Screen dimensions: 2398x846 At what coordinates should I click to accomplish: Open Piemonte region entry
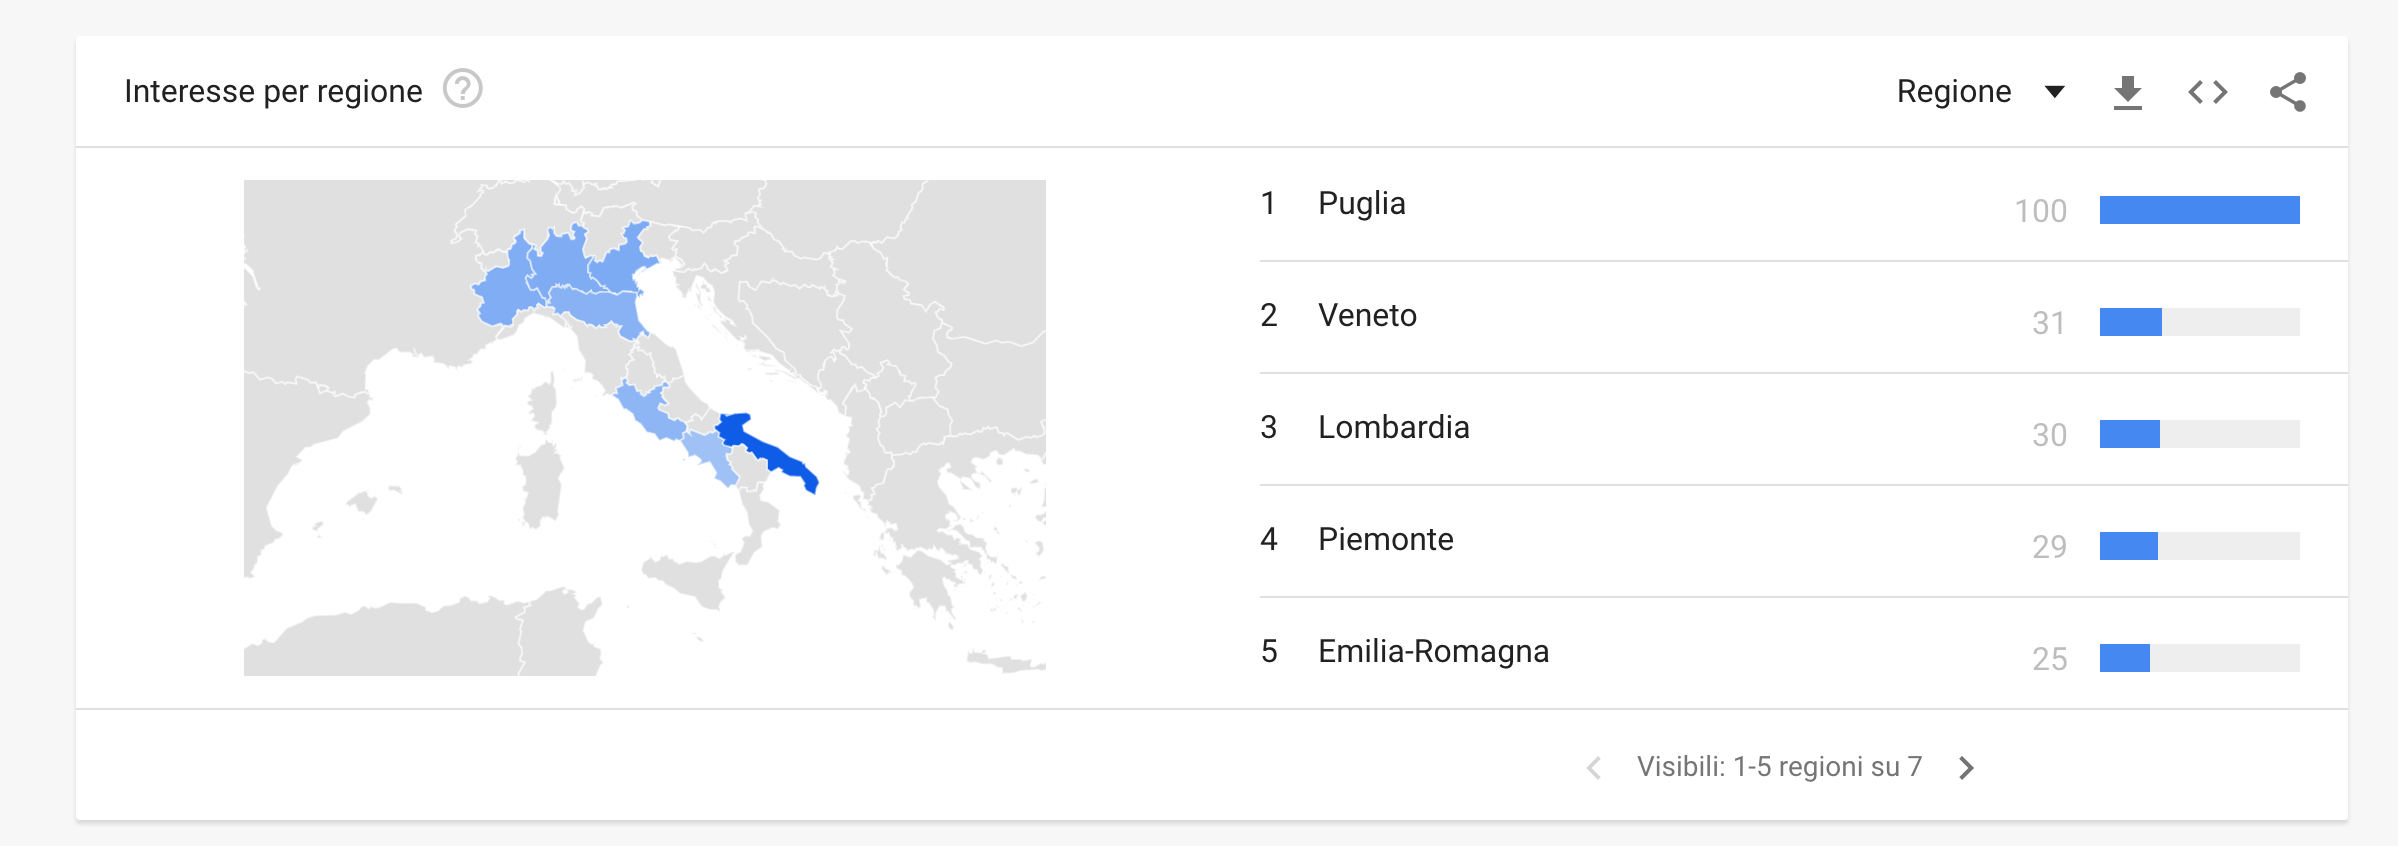(1385, 539)
